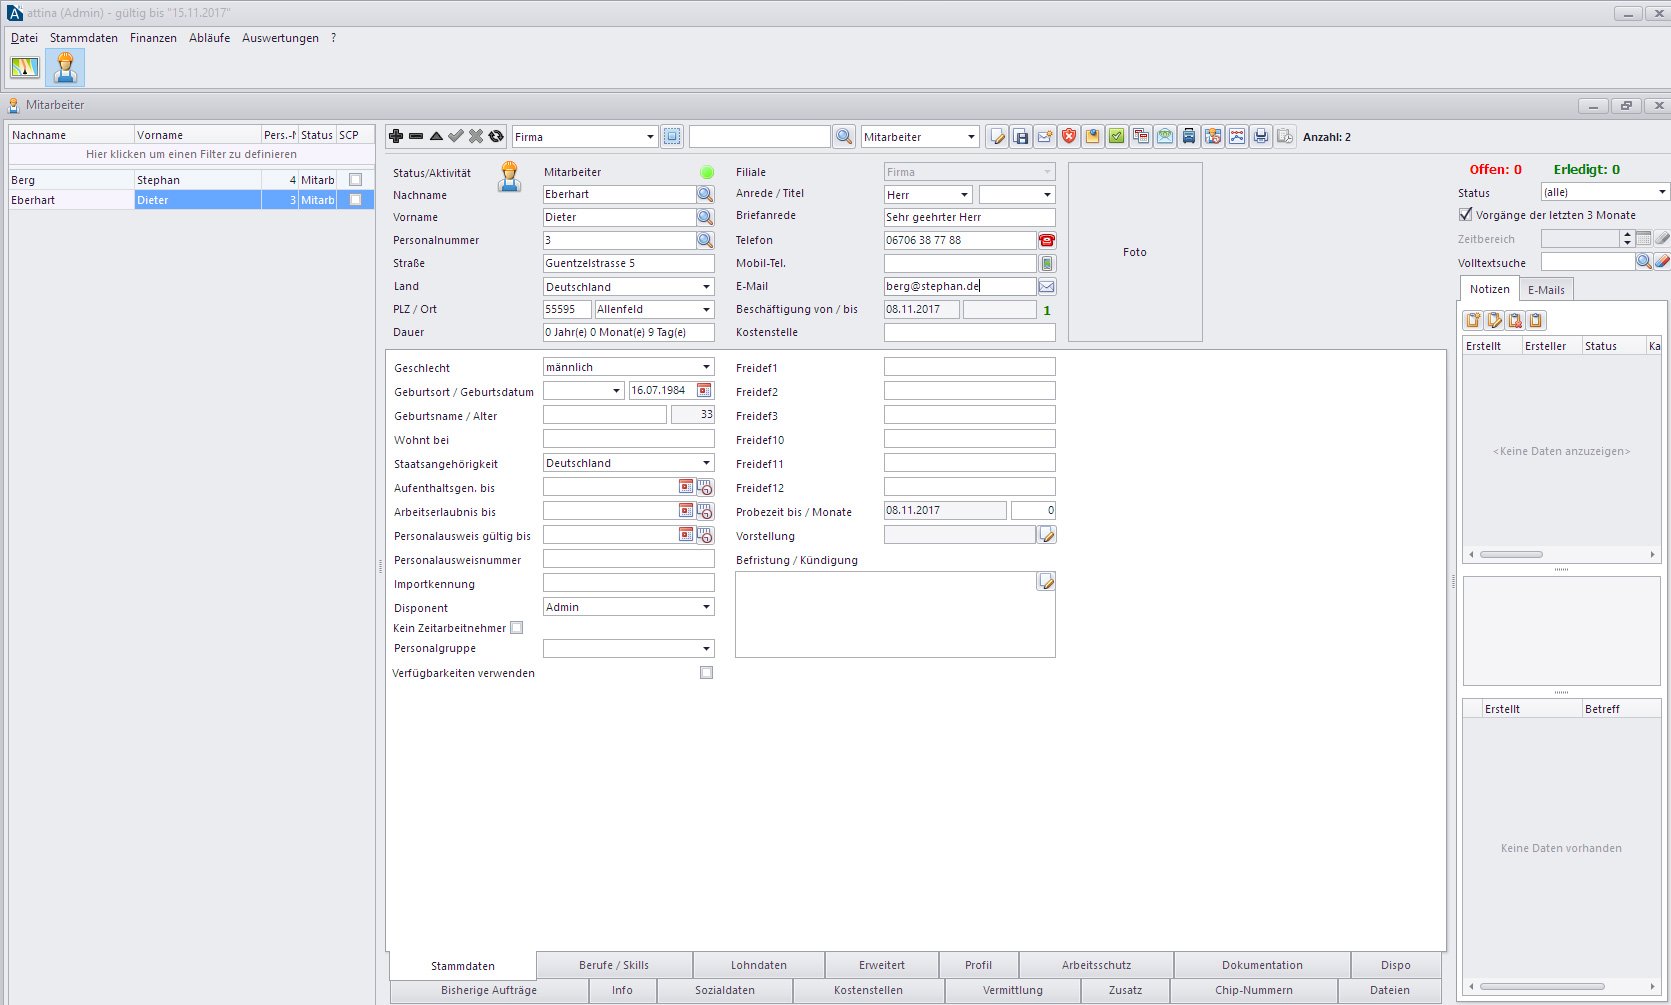Click the red telephone icon beside Telefon
This screenshot has height=1005, width=1671.
[x=1047, y=240]
